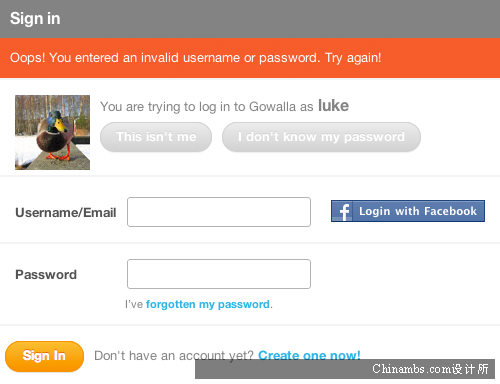Focus the Username/Email input field
This screenshot has width=500, height=384.
click(219, 212)
